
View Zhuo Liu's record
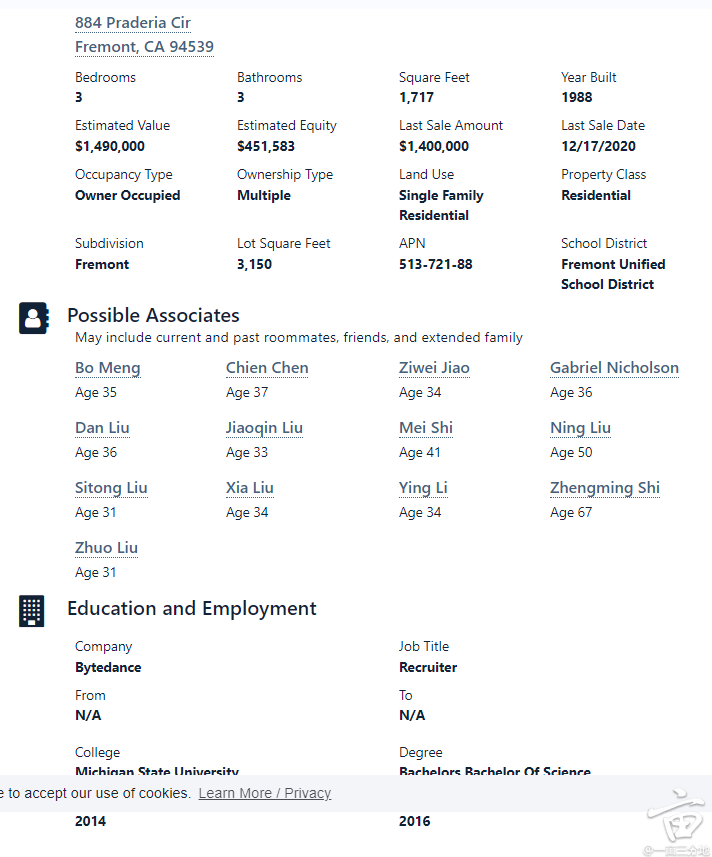(106, 548)
